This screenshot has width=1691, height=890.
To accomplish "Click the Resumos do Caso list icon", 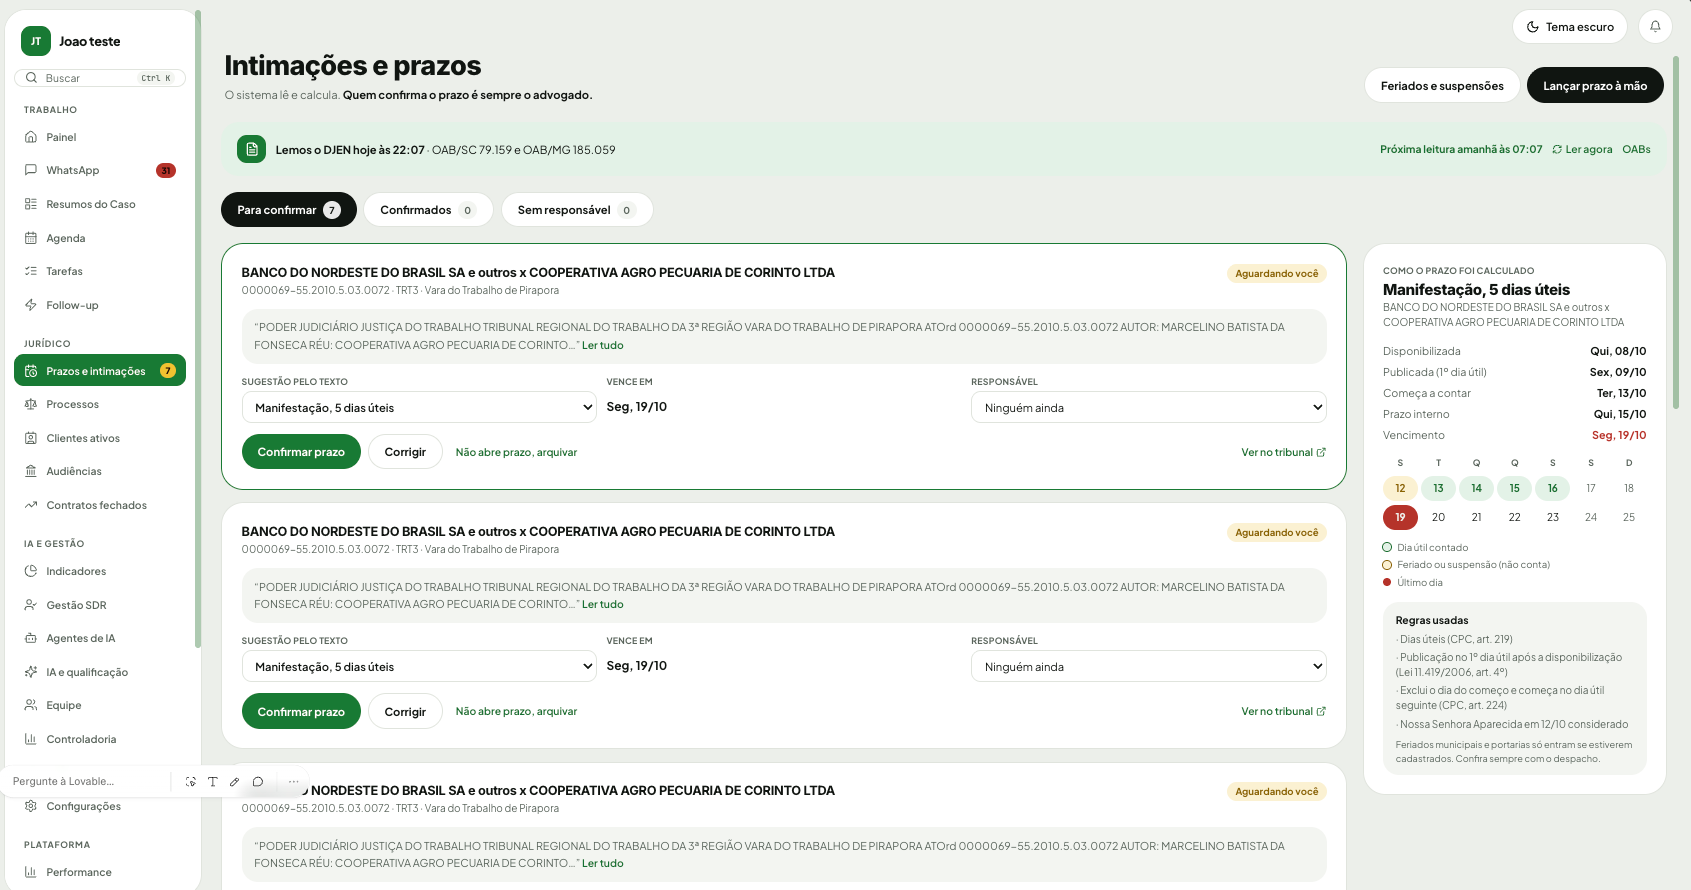I will point(31,204).
